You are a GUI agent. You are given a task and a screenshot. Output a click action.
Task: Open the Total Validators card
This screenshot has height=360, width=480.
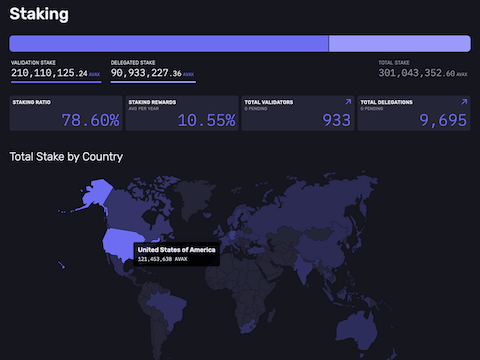pyautogui.click(x=298, y=113)
